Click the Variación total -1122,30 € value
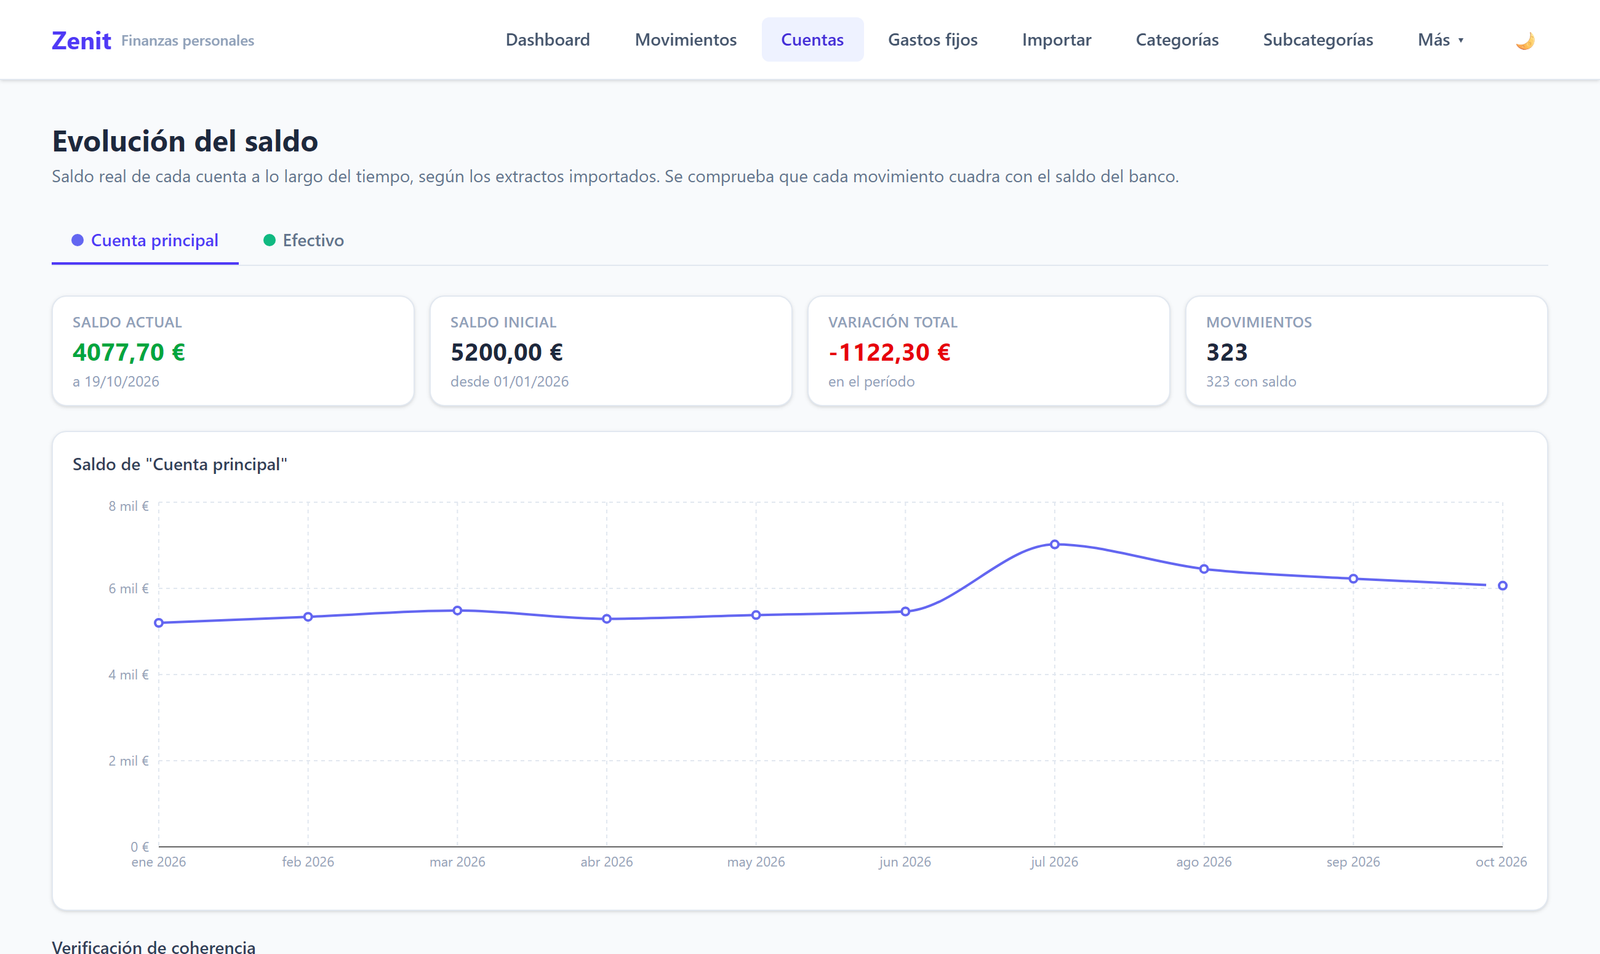Image resolution: width=1600 pixels, height=954 pixels. [889, 352]
